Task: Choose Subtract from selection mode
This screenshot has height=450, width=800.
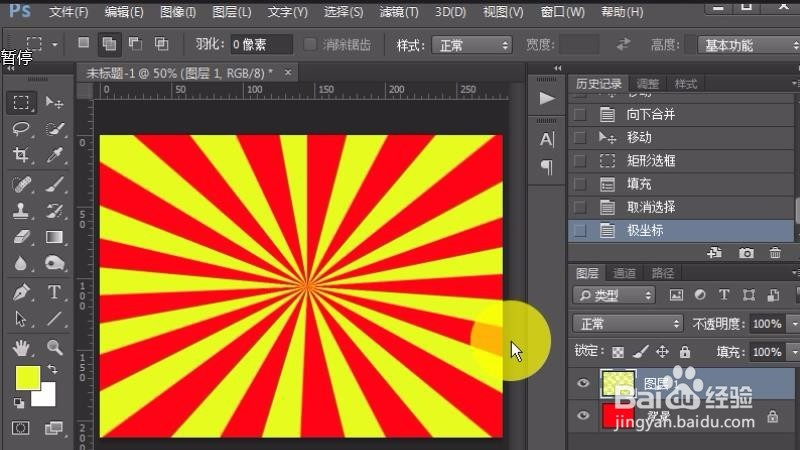Action: pyautogui.click(x=135, y=44)
